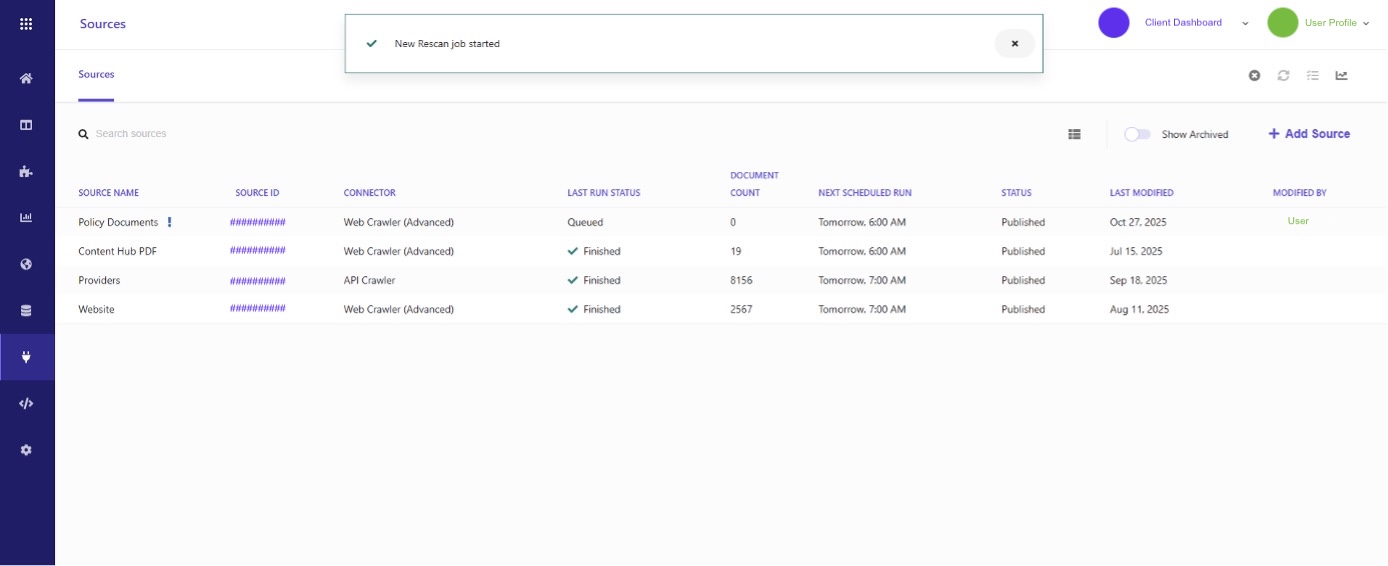Open the Providers source ID link

point(258,280)
